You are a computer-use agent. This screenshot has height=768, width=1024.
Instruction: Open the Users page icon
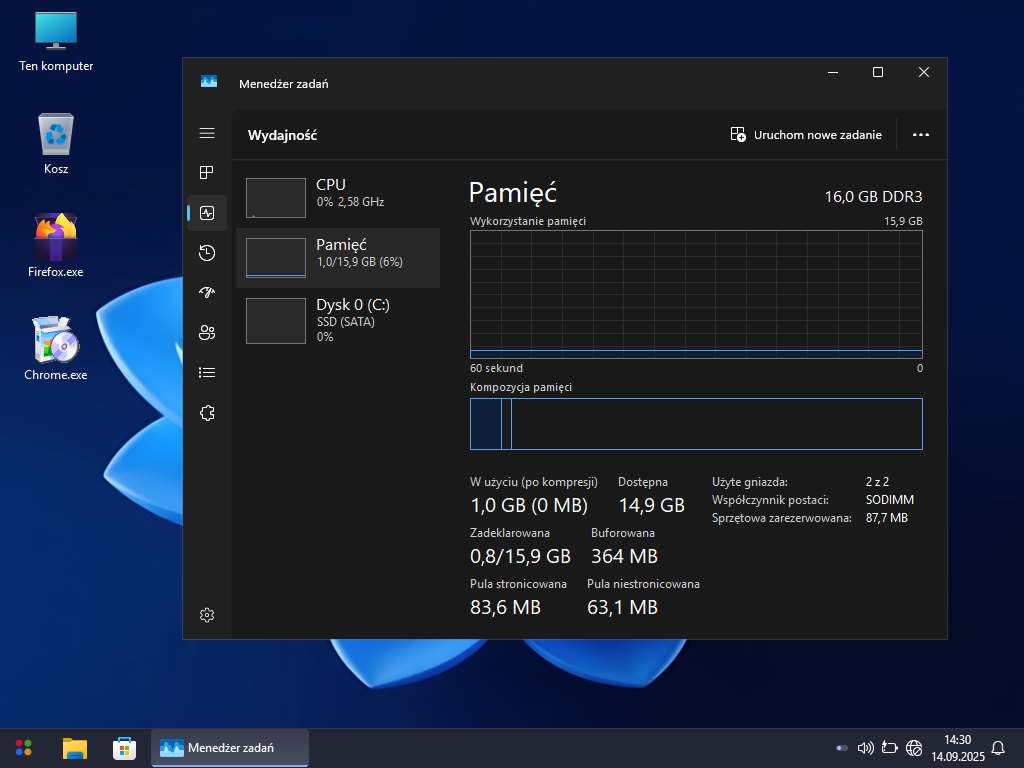(x=207, y=333)
